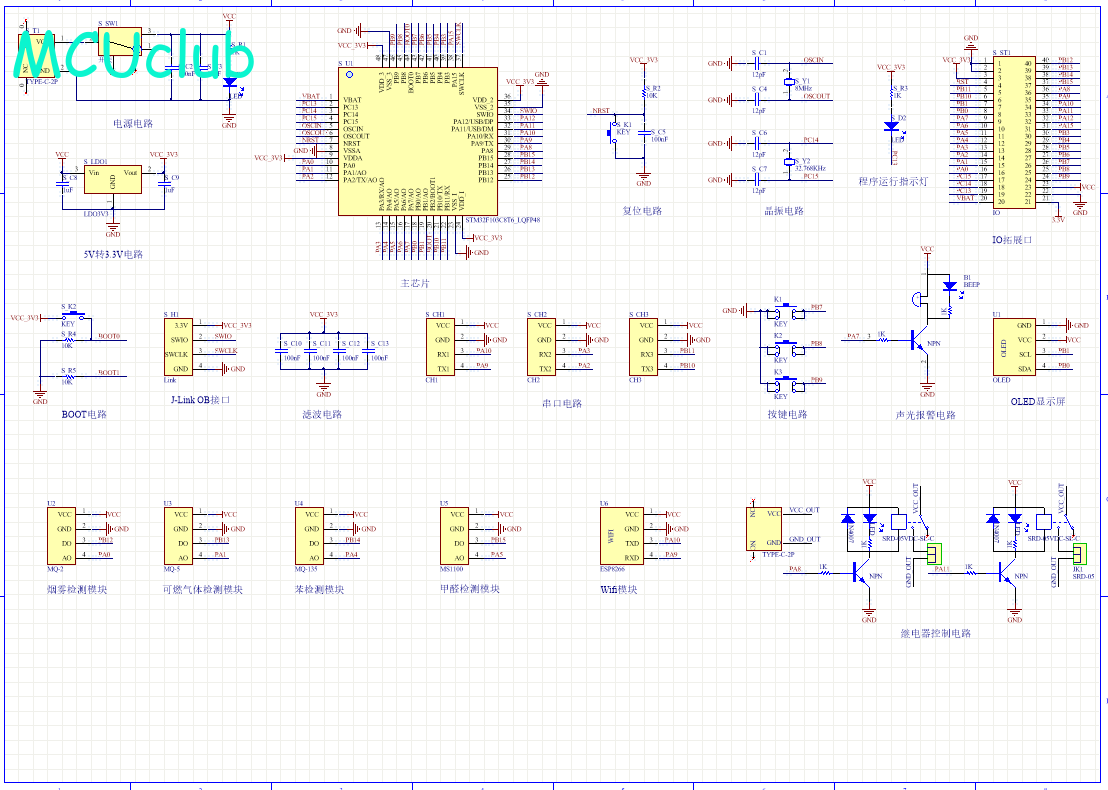The height and width of the screenshot is (790, 1108).
Task: Select the S_R4 10K BOOT0 resistor
Action: (69, 340)
